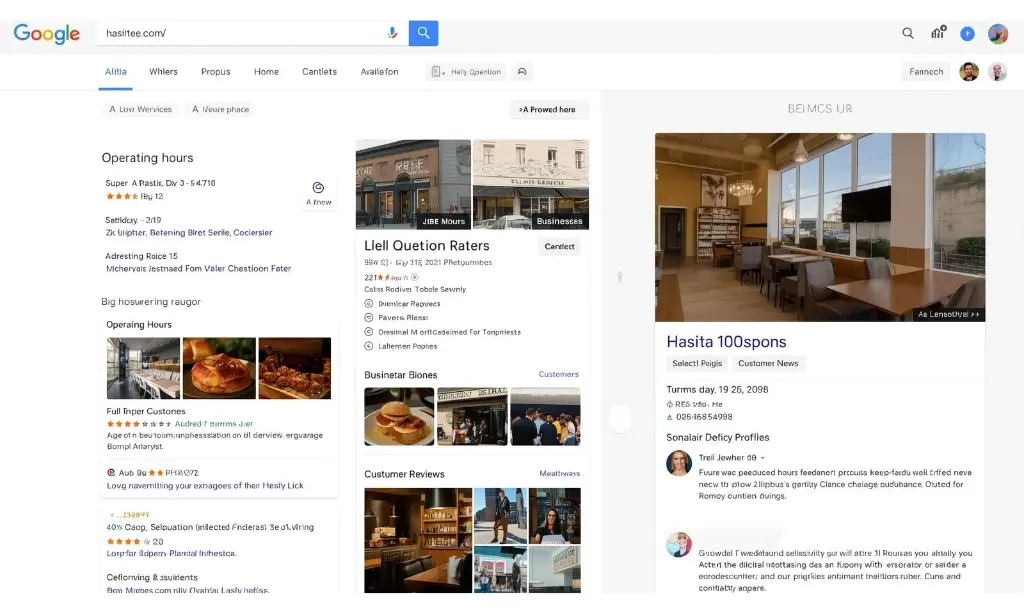
Task: Open the fried food photo under Operaing Hours
Action: pyautogui.click(x=295, y=368)
